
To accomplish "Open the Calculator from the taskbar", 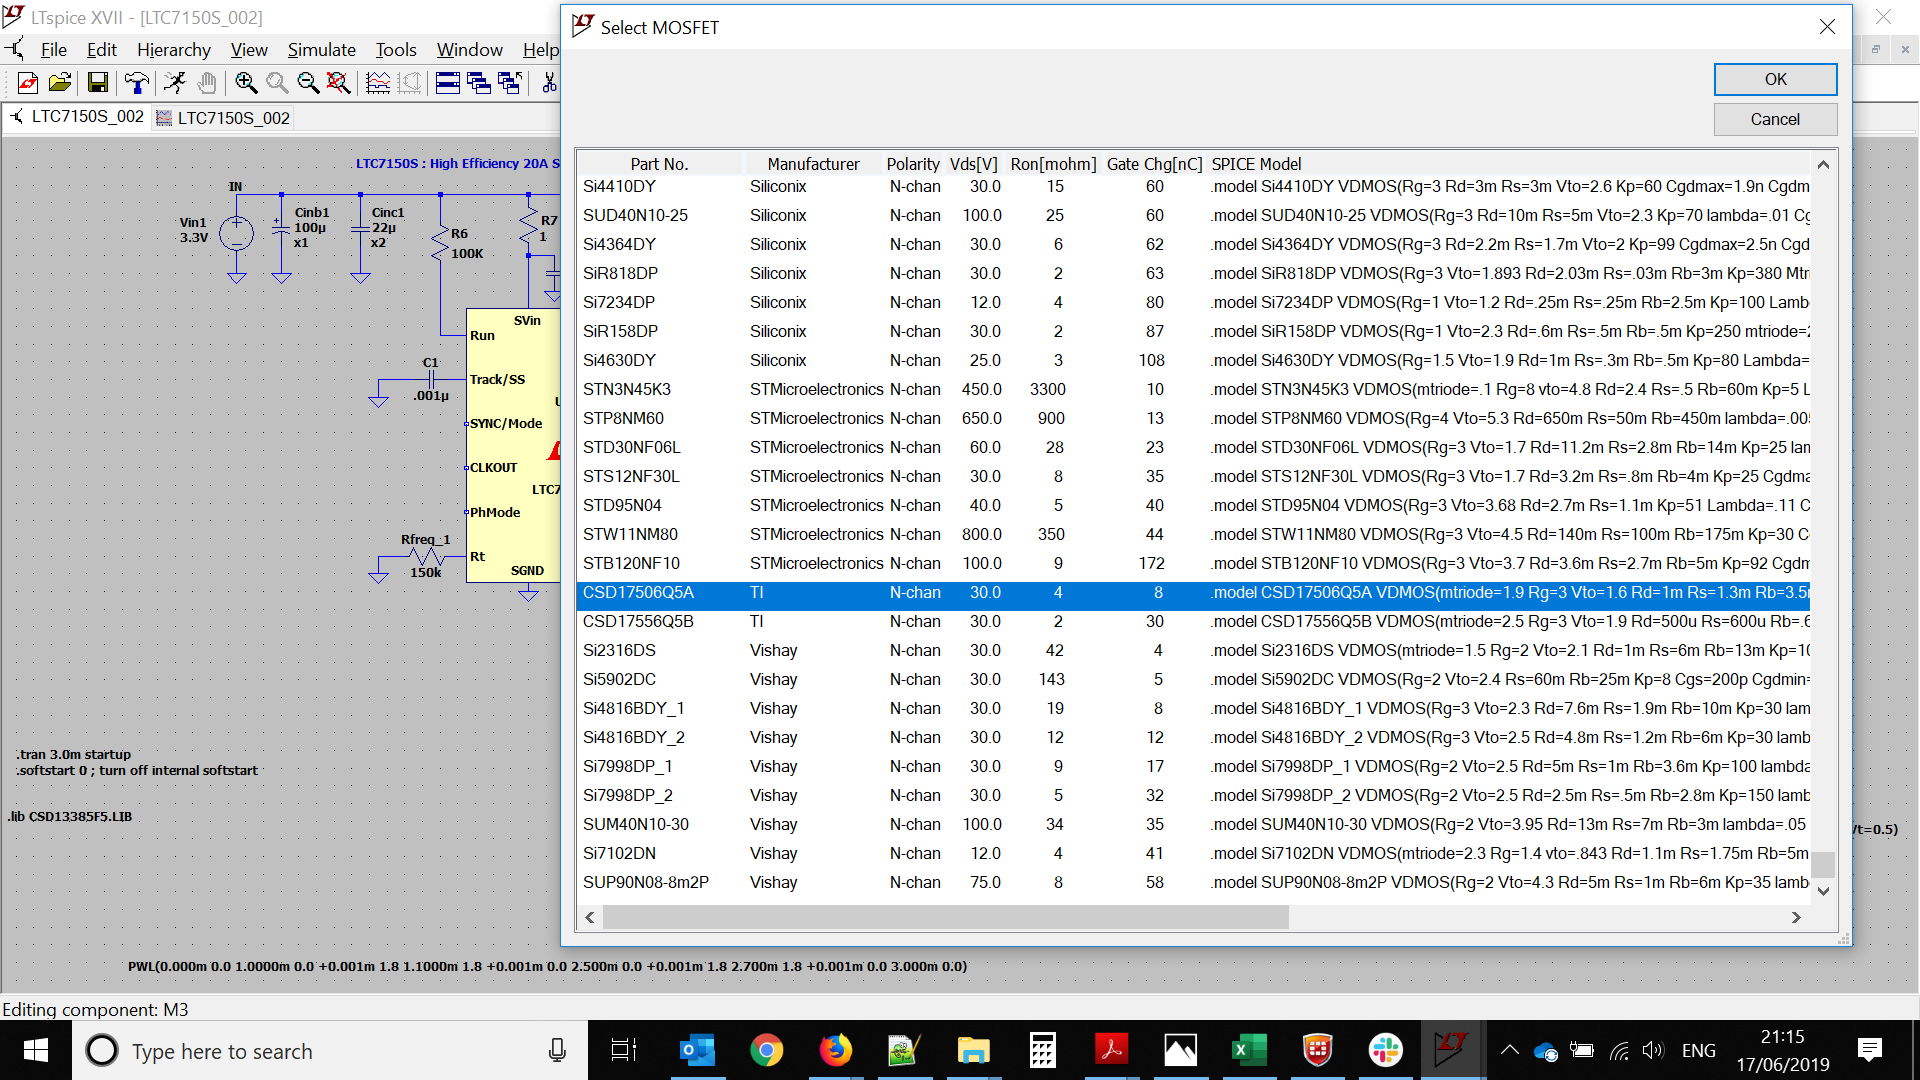I will click(1042, 1050).
